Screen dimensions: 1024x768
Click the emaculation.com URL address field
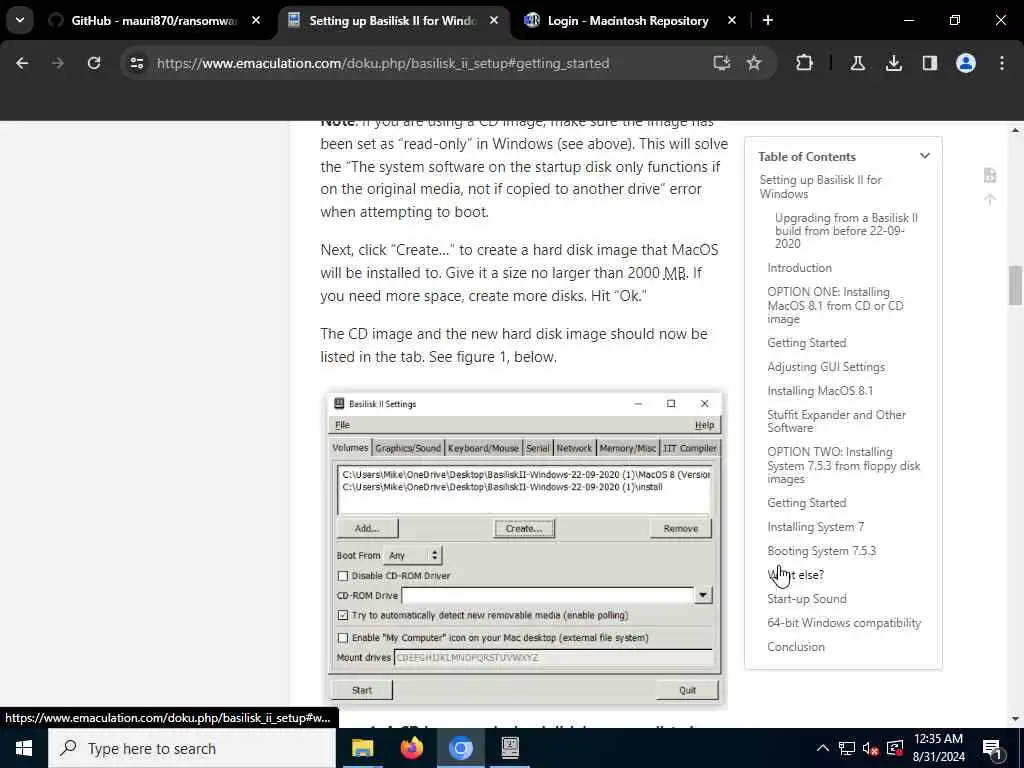[383, 63]
